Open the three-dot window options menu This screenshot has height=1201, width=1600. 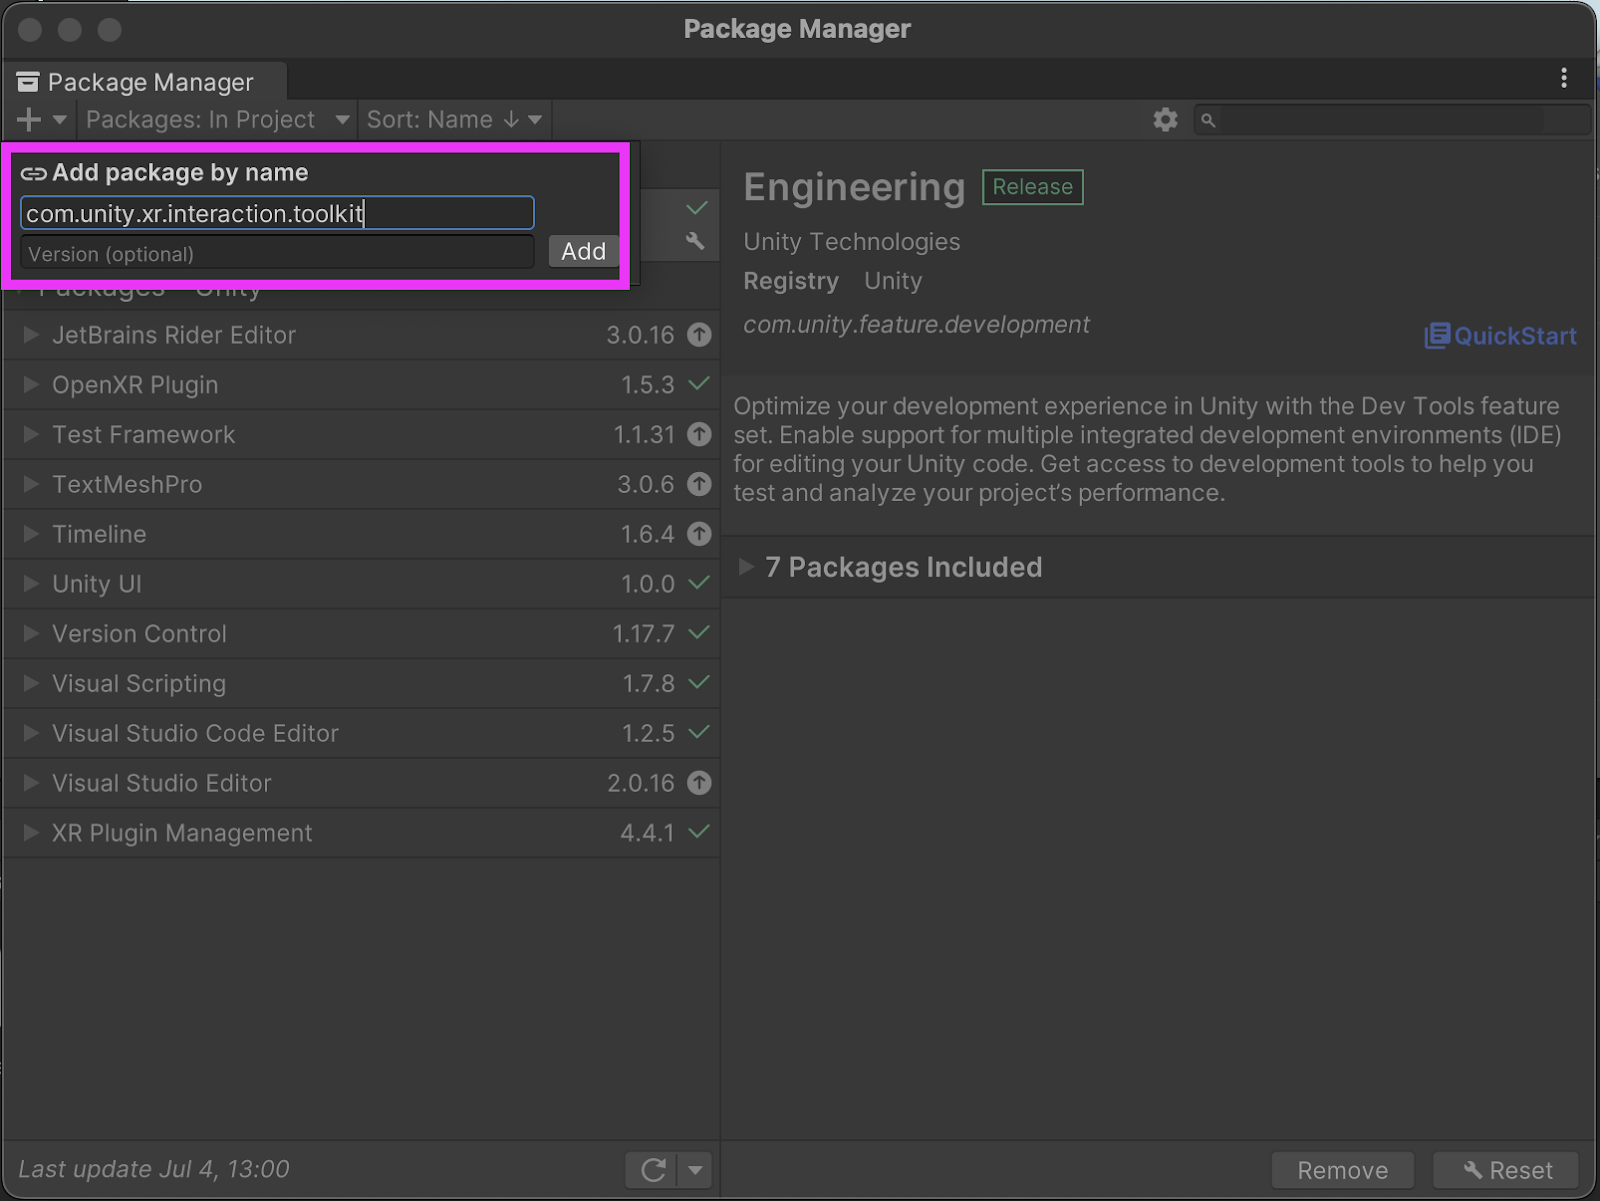[x=1564, y=78]
